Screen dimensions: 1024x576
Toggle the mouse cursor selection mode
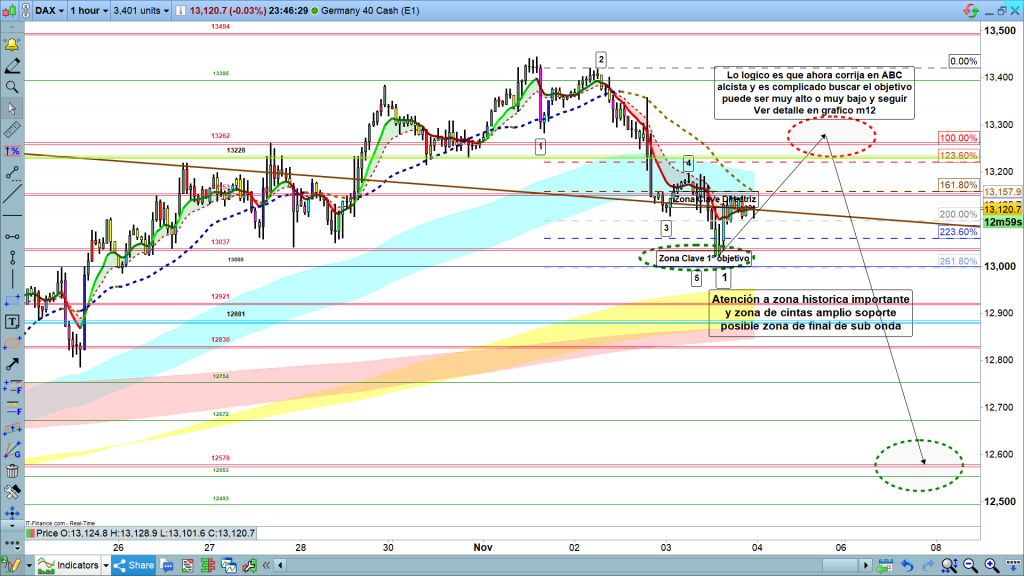tap(12, 108)
